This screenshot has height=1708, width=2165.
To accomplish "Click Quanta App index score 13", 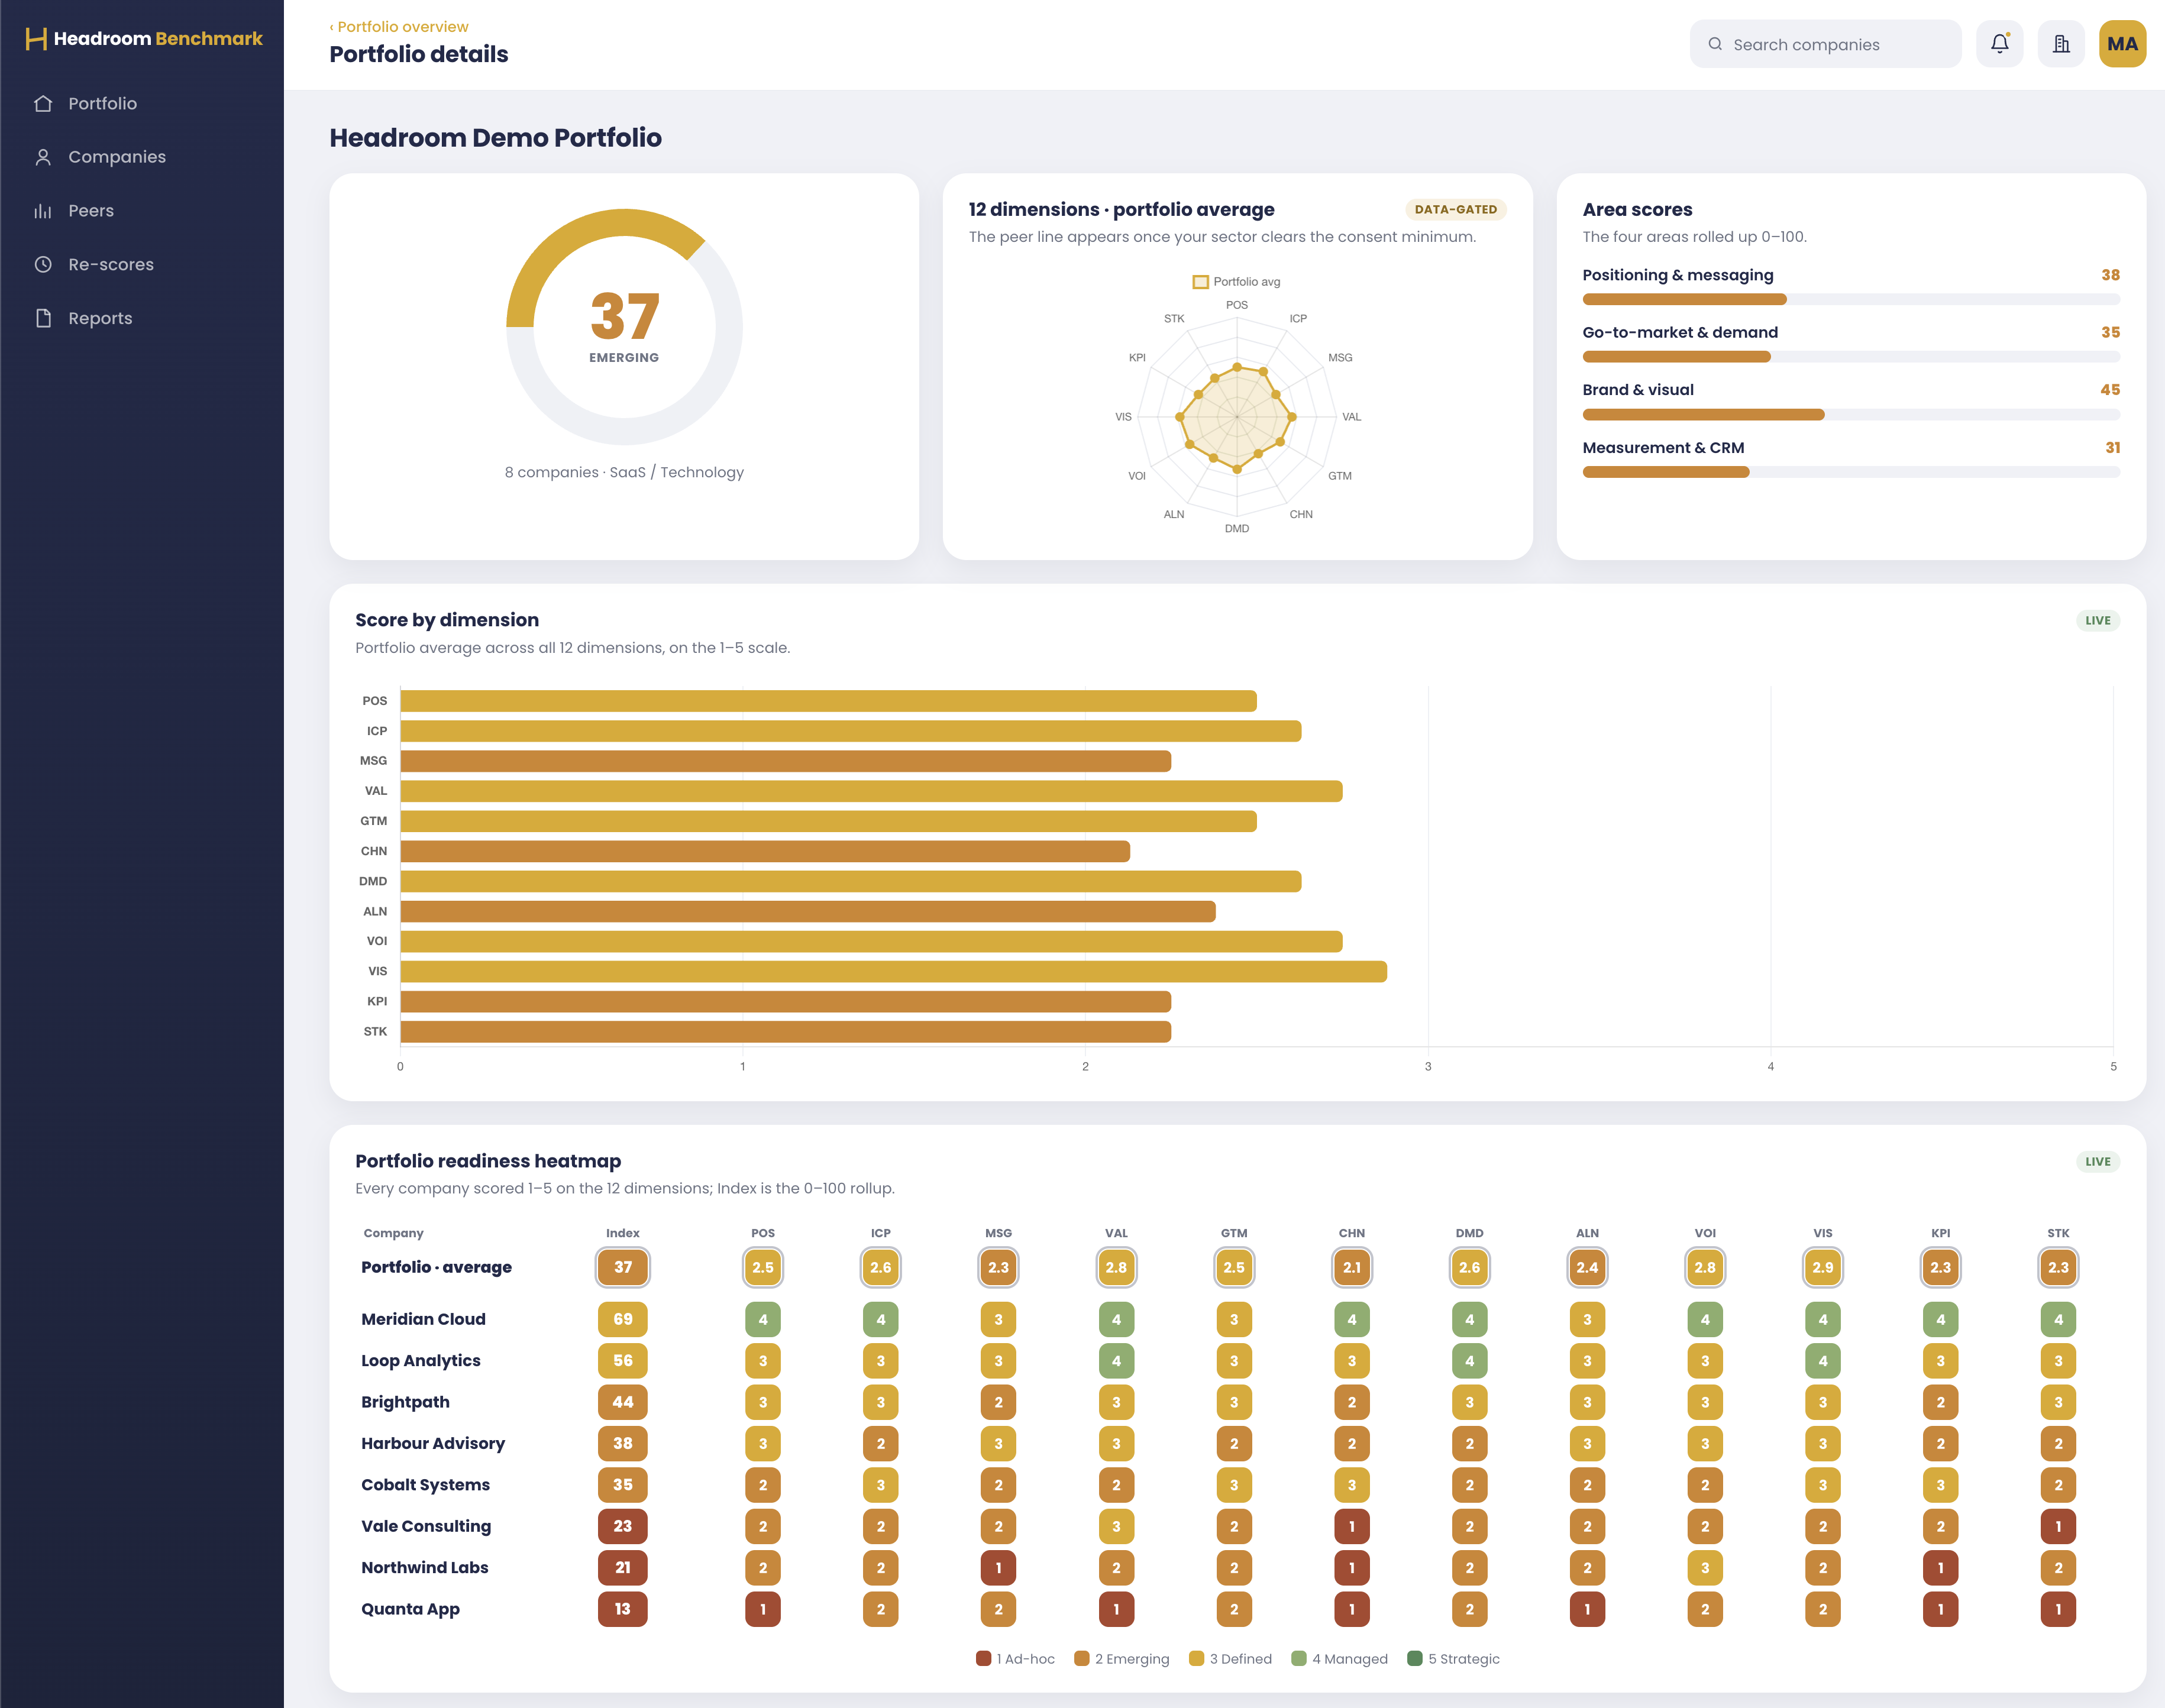I will (x=622, y=1610).
